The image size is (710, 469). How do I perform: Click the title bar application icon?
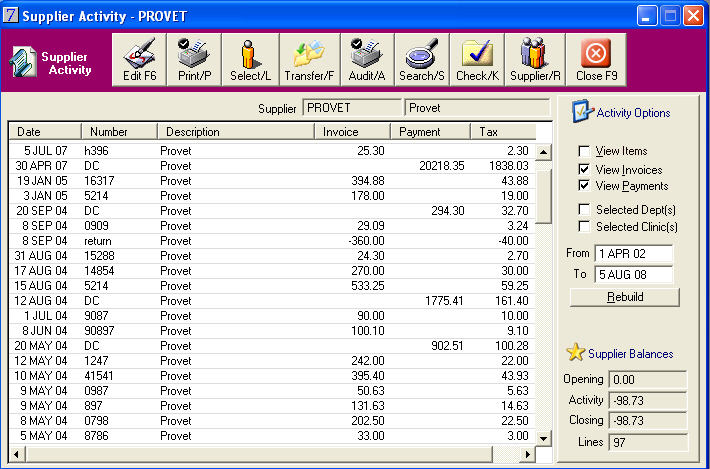(11, 15)
